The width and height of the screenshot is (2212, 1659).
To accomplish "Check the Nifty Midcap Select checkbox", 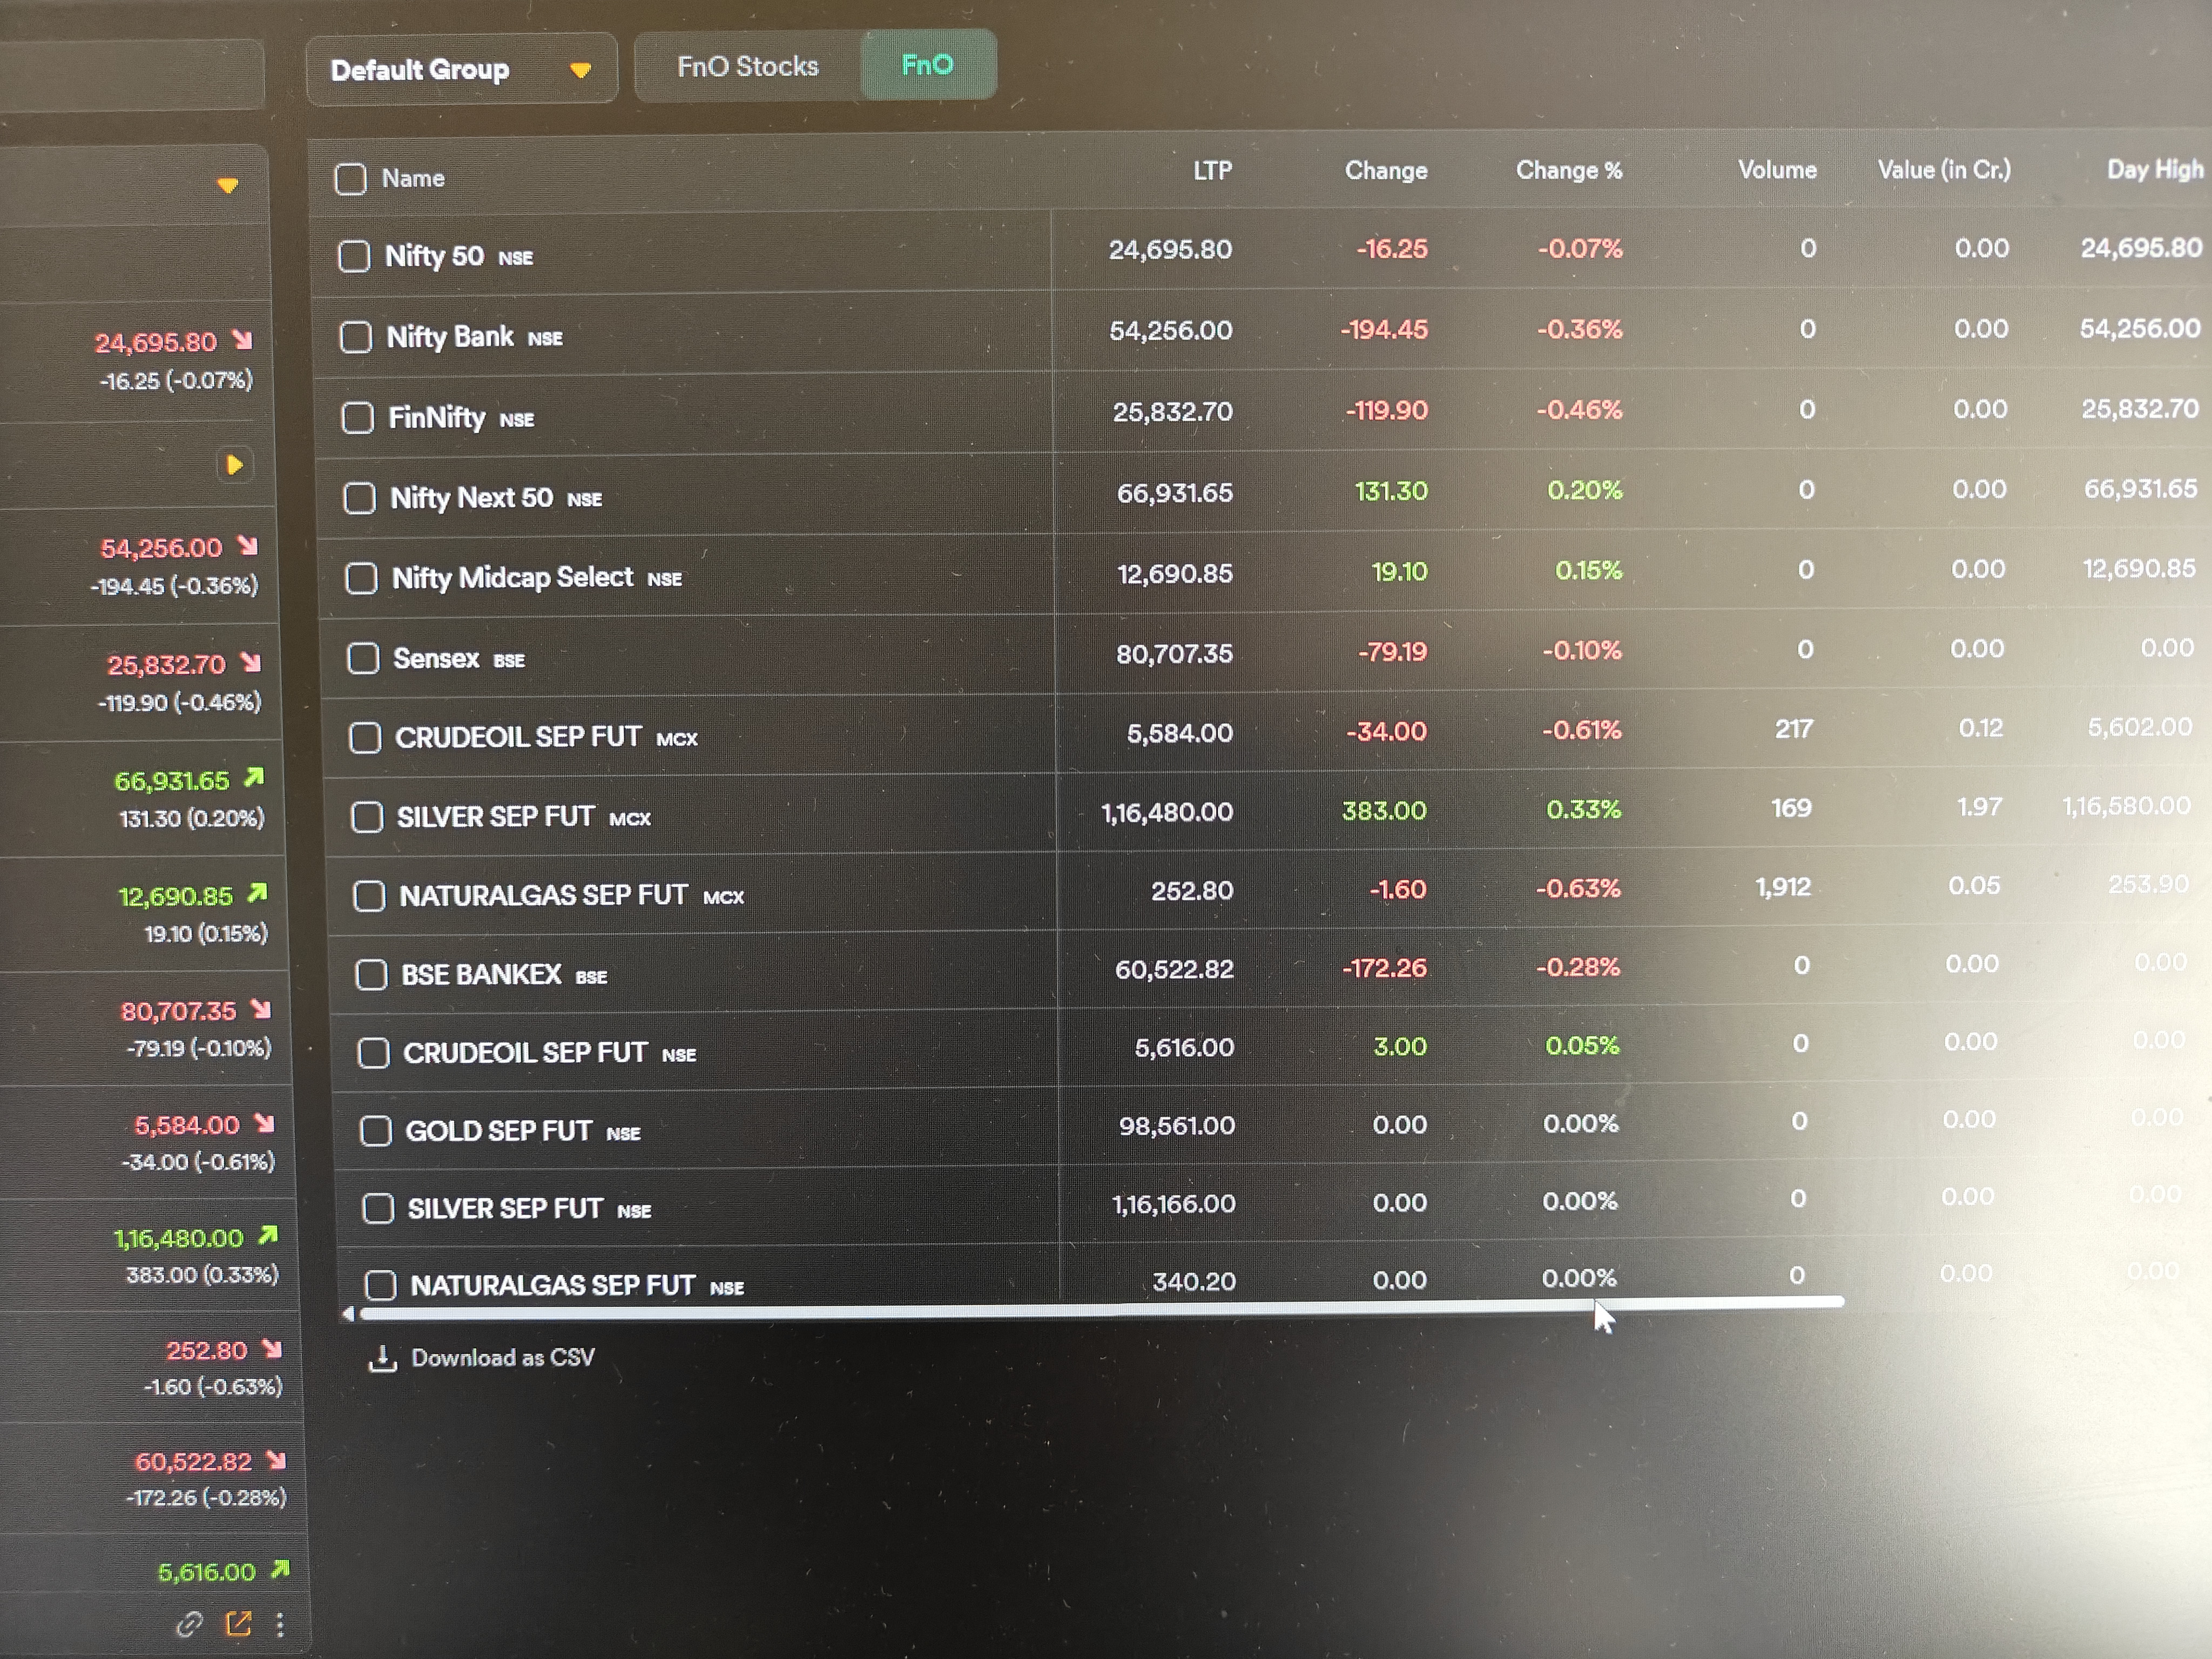I will coord(361,578).
